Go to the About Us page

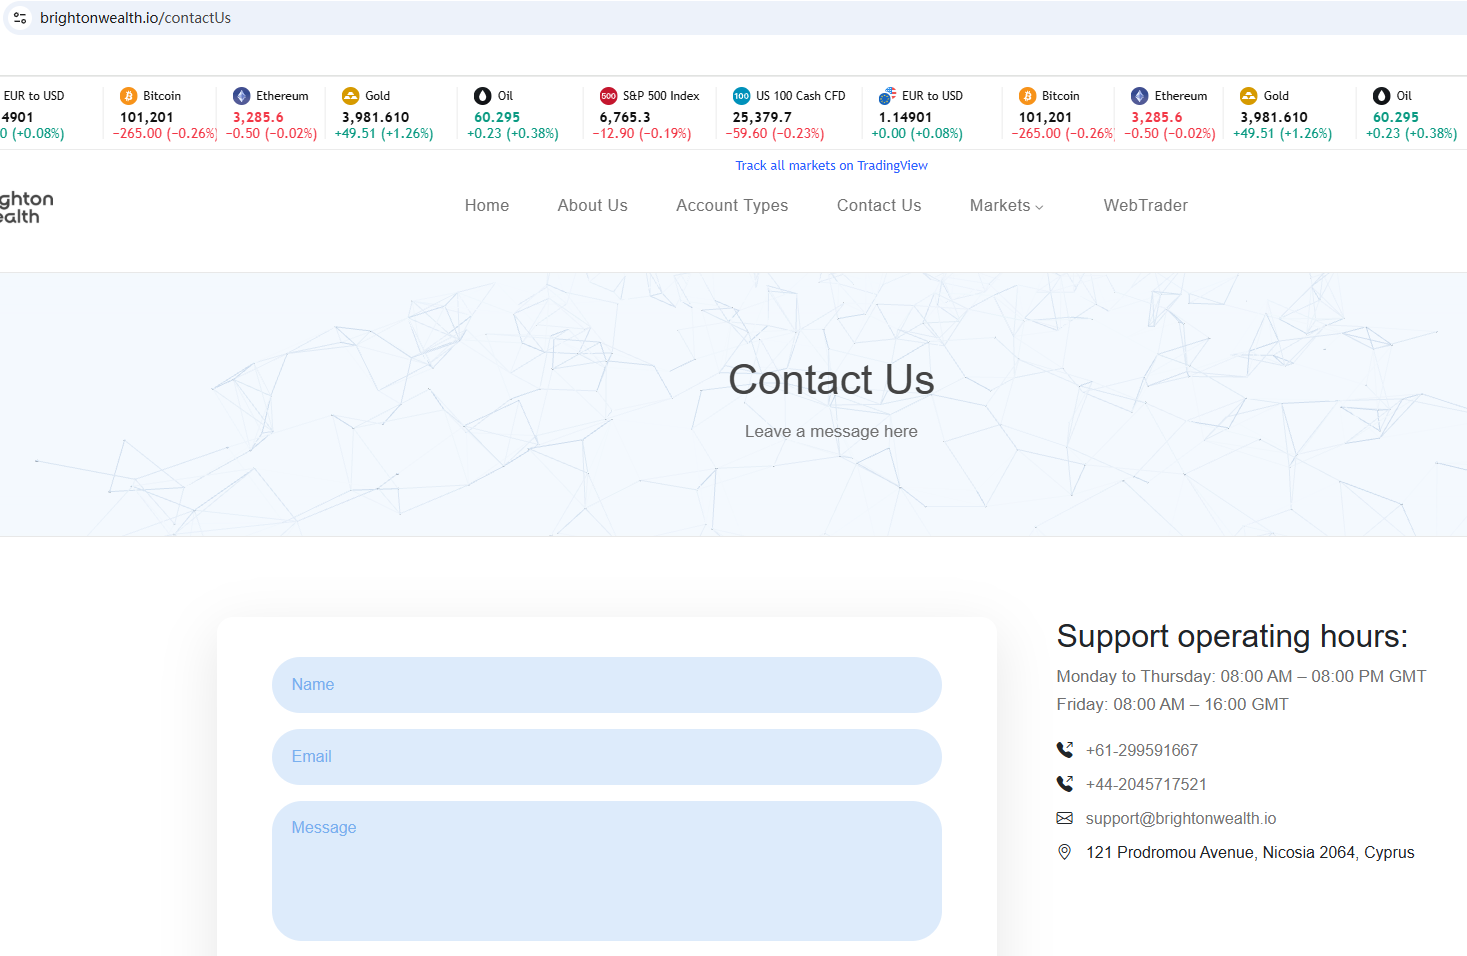click(592, 205)
